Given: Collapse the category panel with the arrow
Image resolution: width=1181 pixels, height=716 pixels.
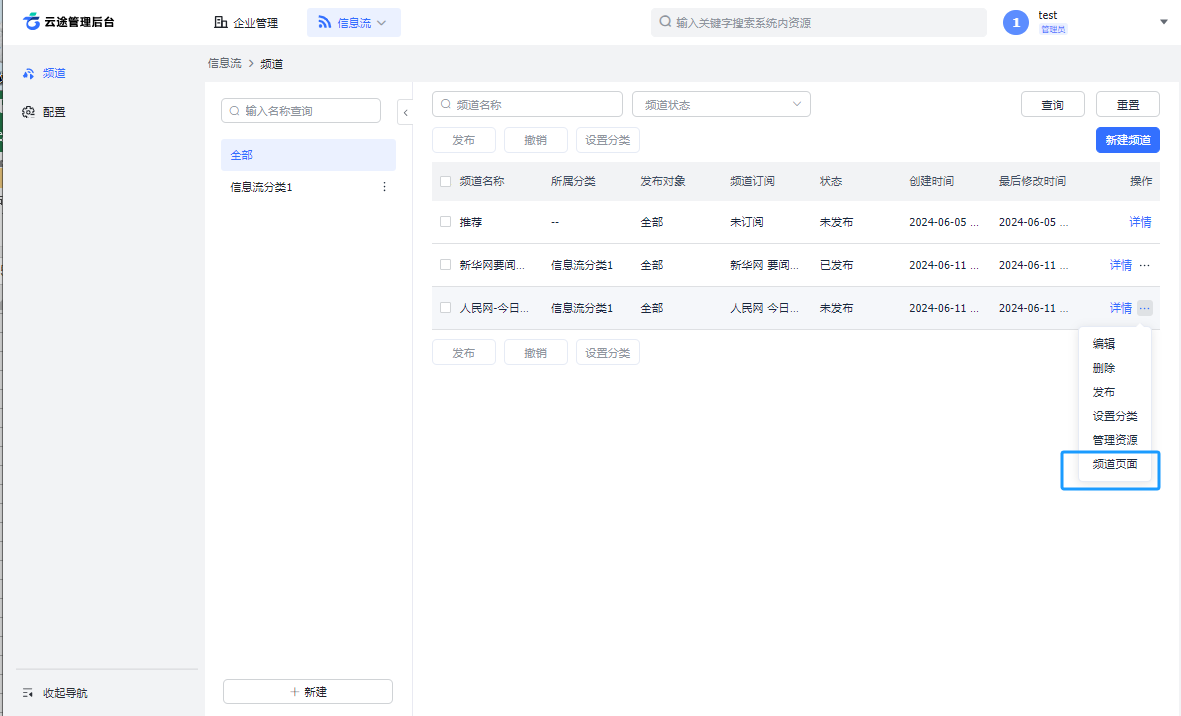Looking at the screenshot, I should click(x=405, y=112).
